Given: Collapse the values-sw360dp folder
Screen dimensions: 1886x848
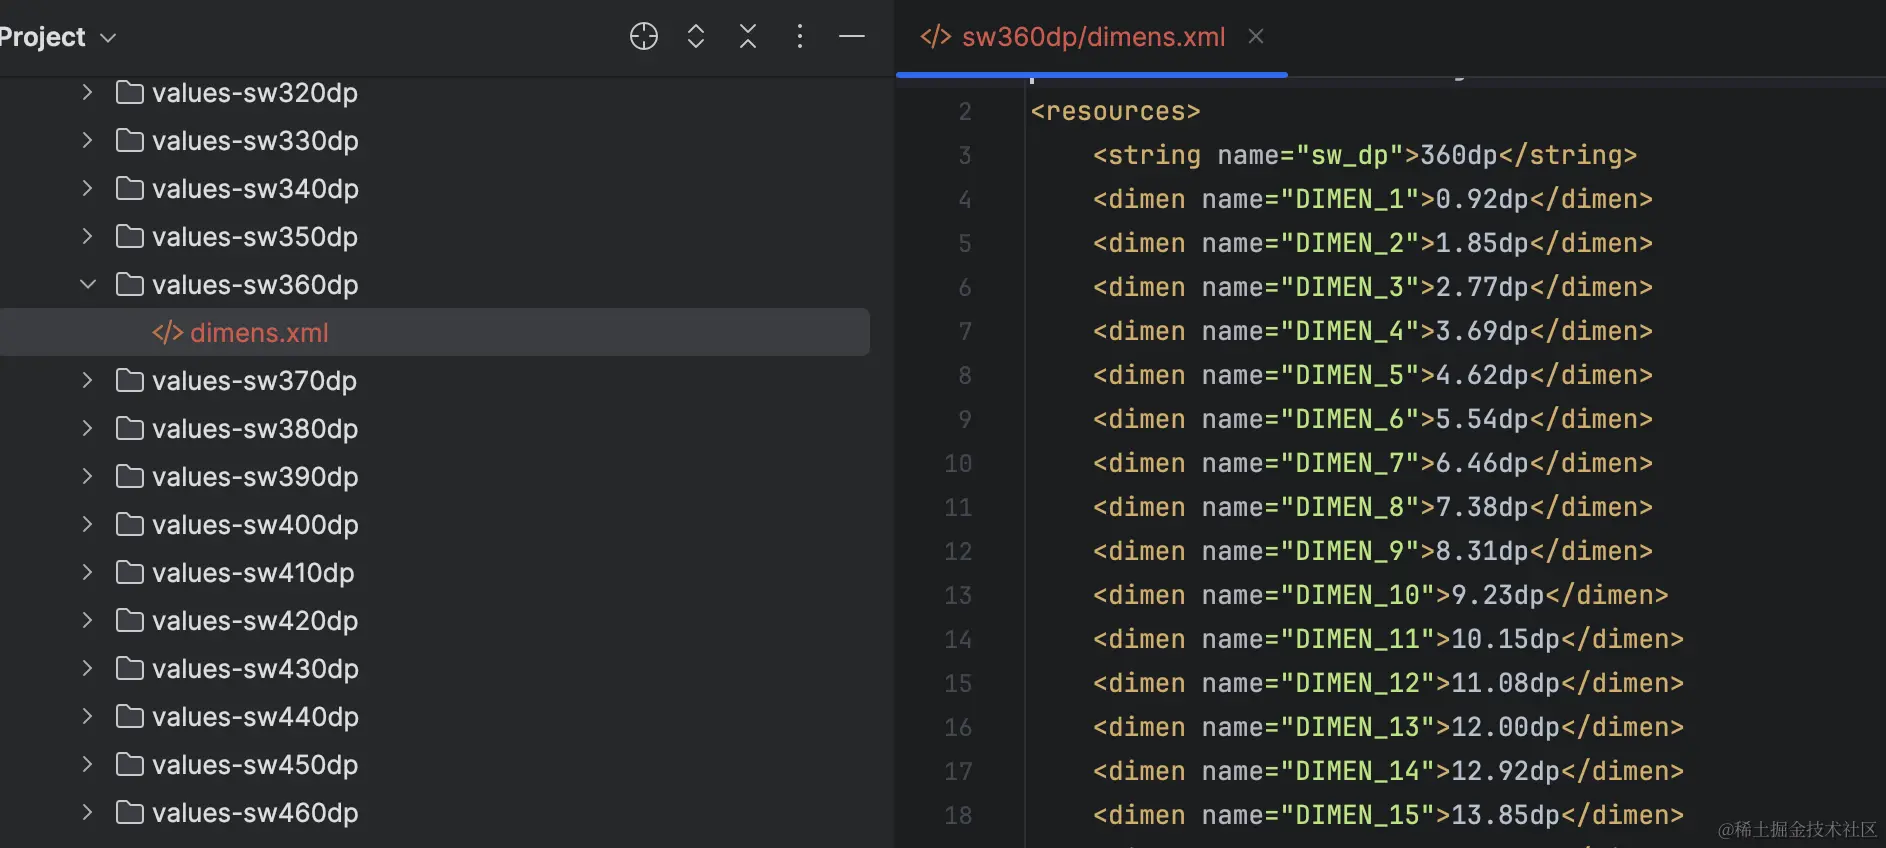Looking at the screenshot, I should (87, 285).
